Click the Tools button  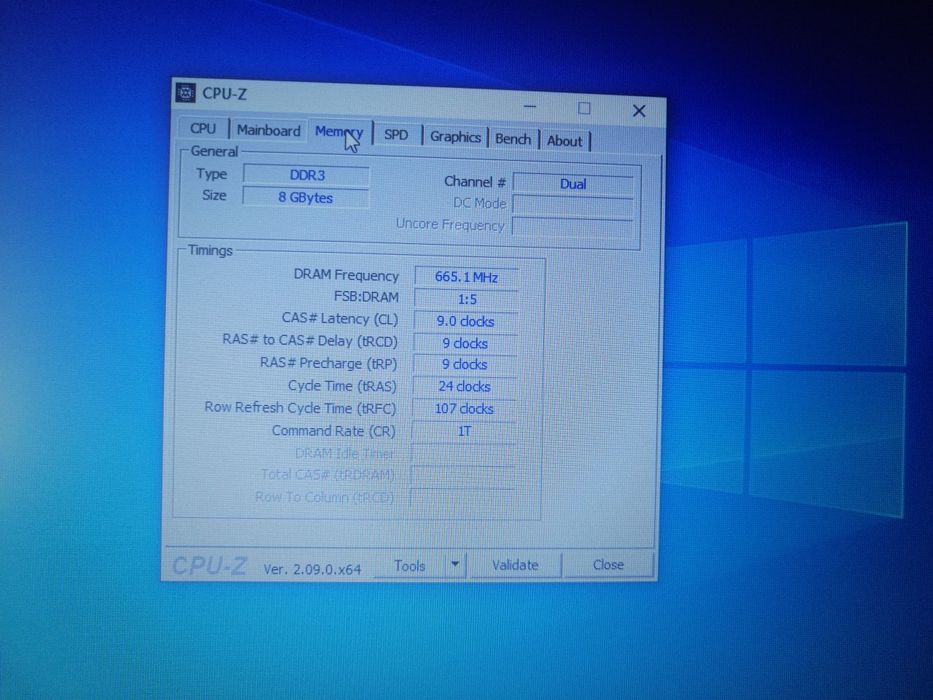(x=410, y=566)
